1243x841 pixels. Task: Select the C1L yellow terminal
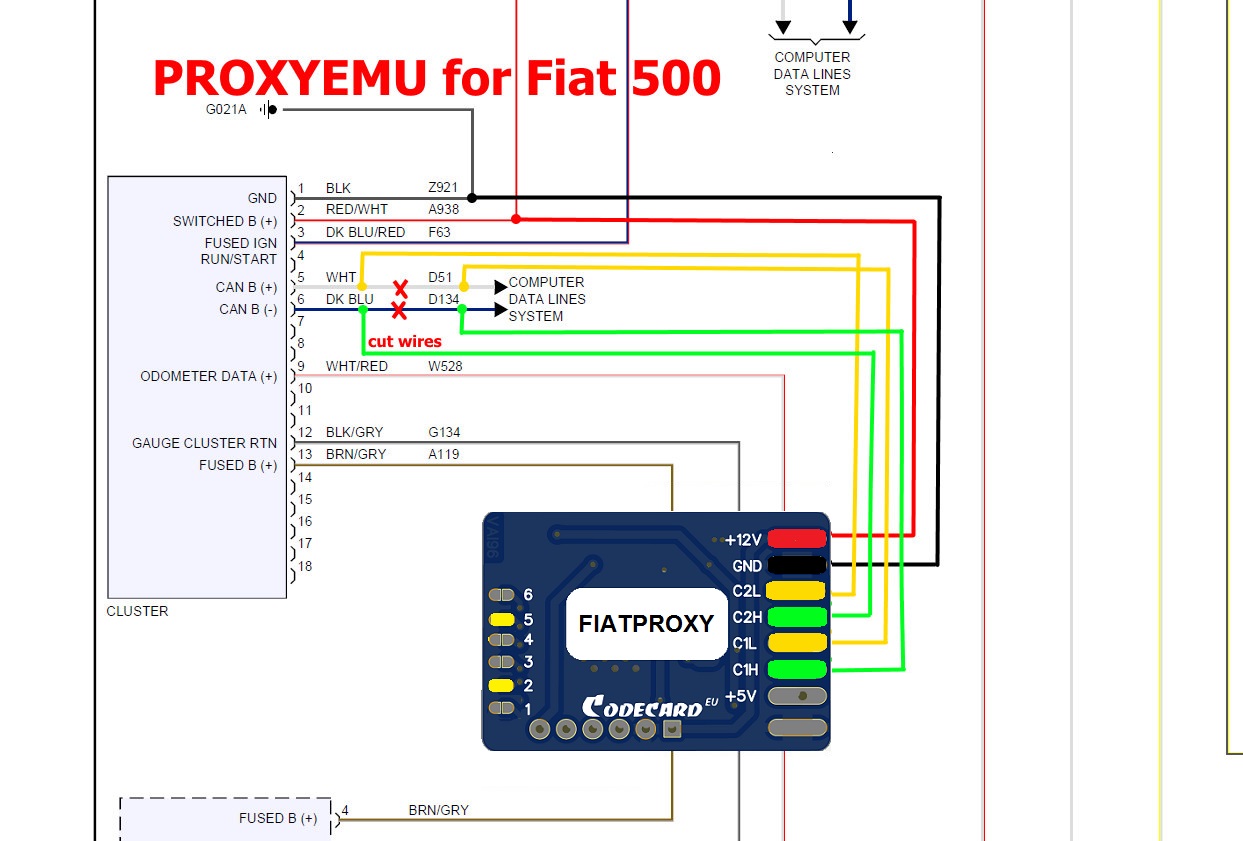click(x=795, y=643)
